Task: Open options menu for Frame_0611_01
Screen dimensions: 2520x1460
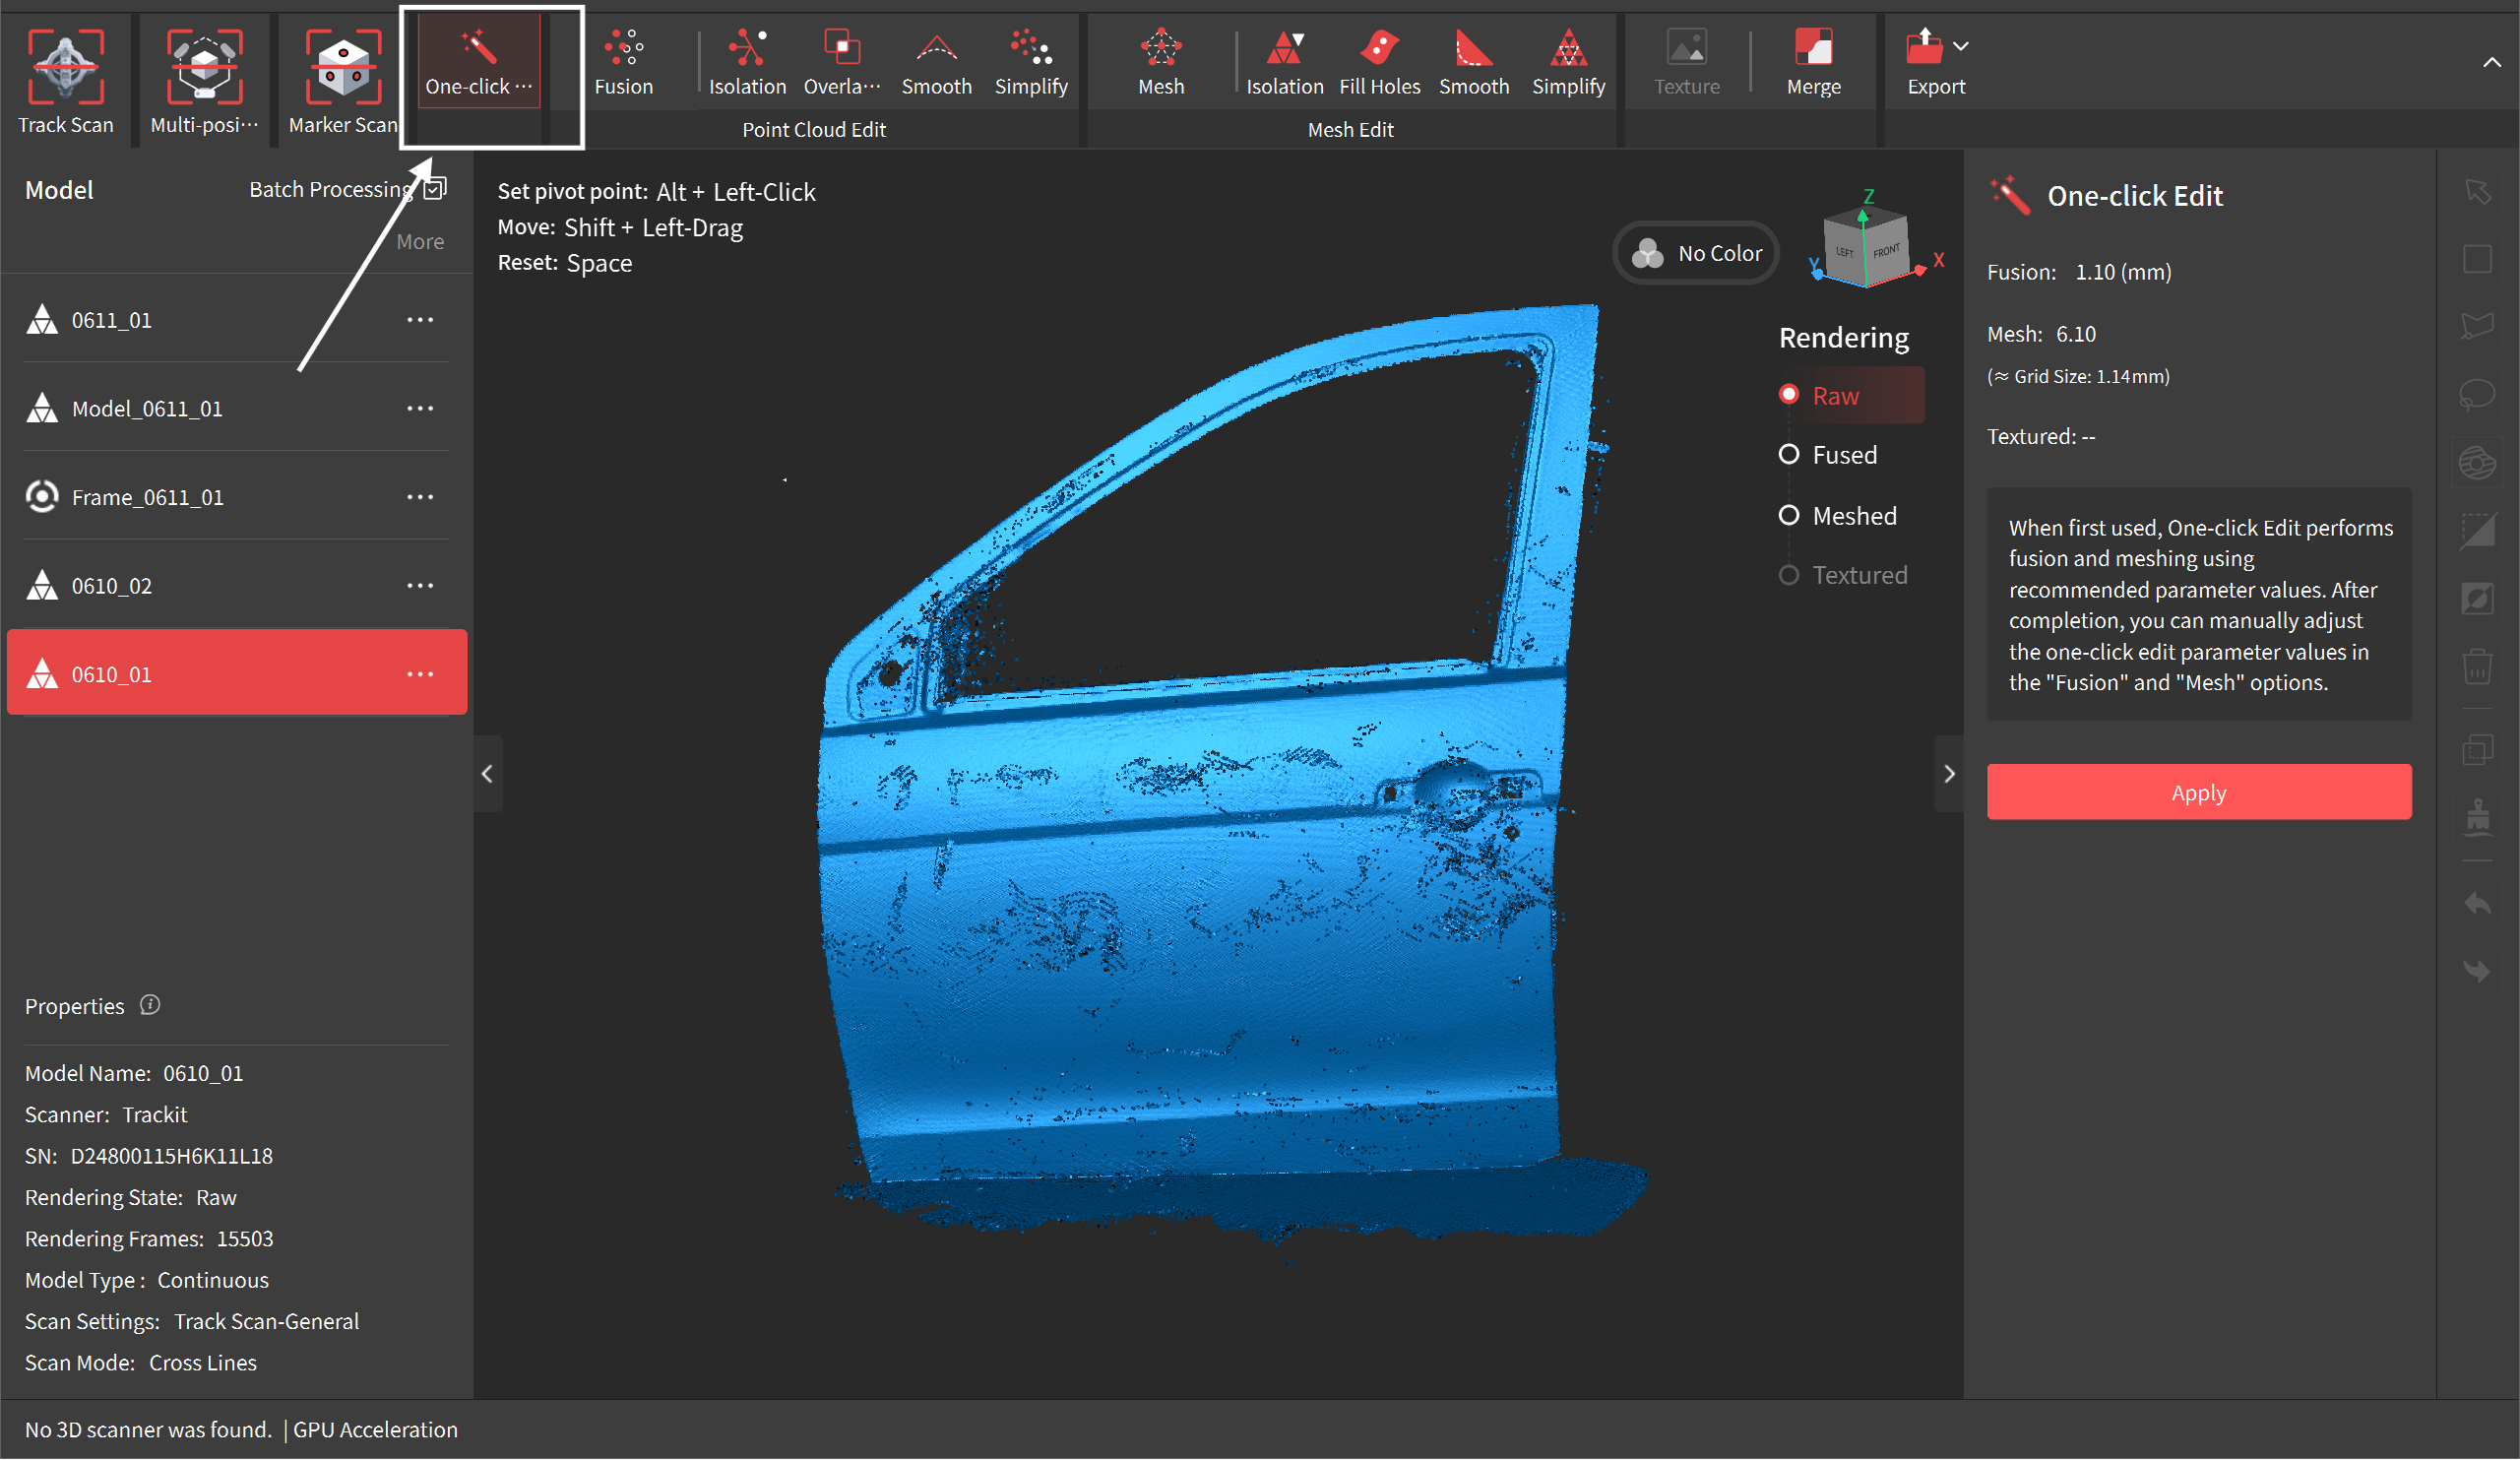Action: [420, 497]
